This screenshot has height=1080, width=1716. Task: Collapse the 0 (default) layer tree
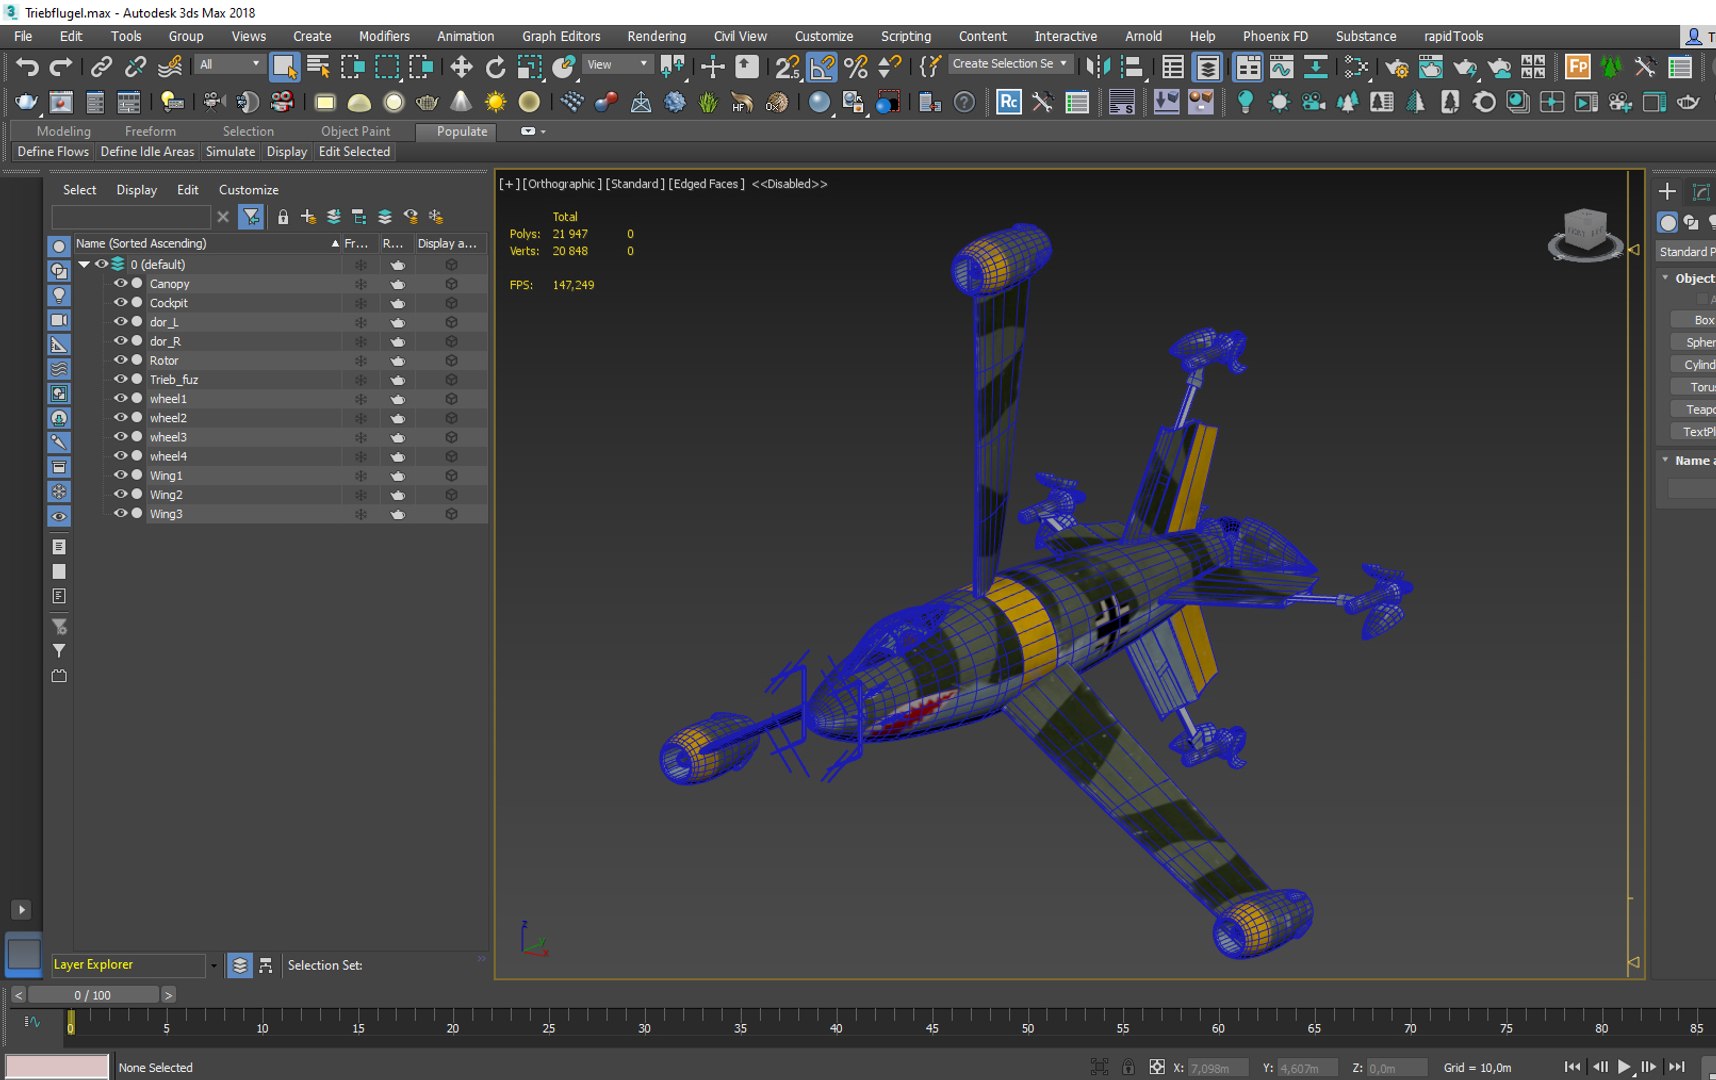coord(85,264)
